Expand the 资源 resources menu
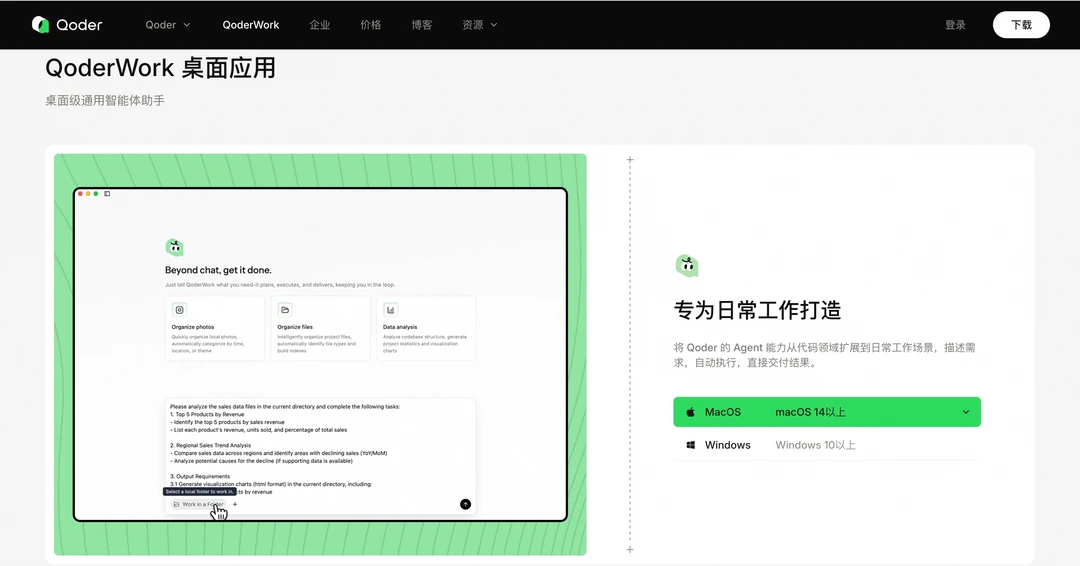The height and width of the screenshot is (566, 1080). [479, 25]
